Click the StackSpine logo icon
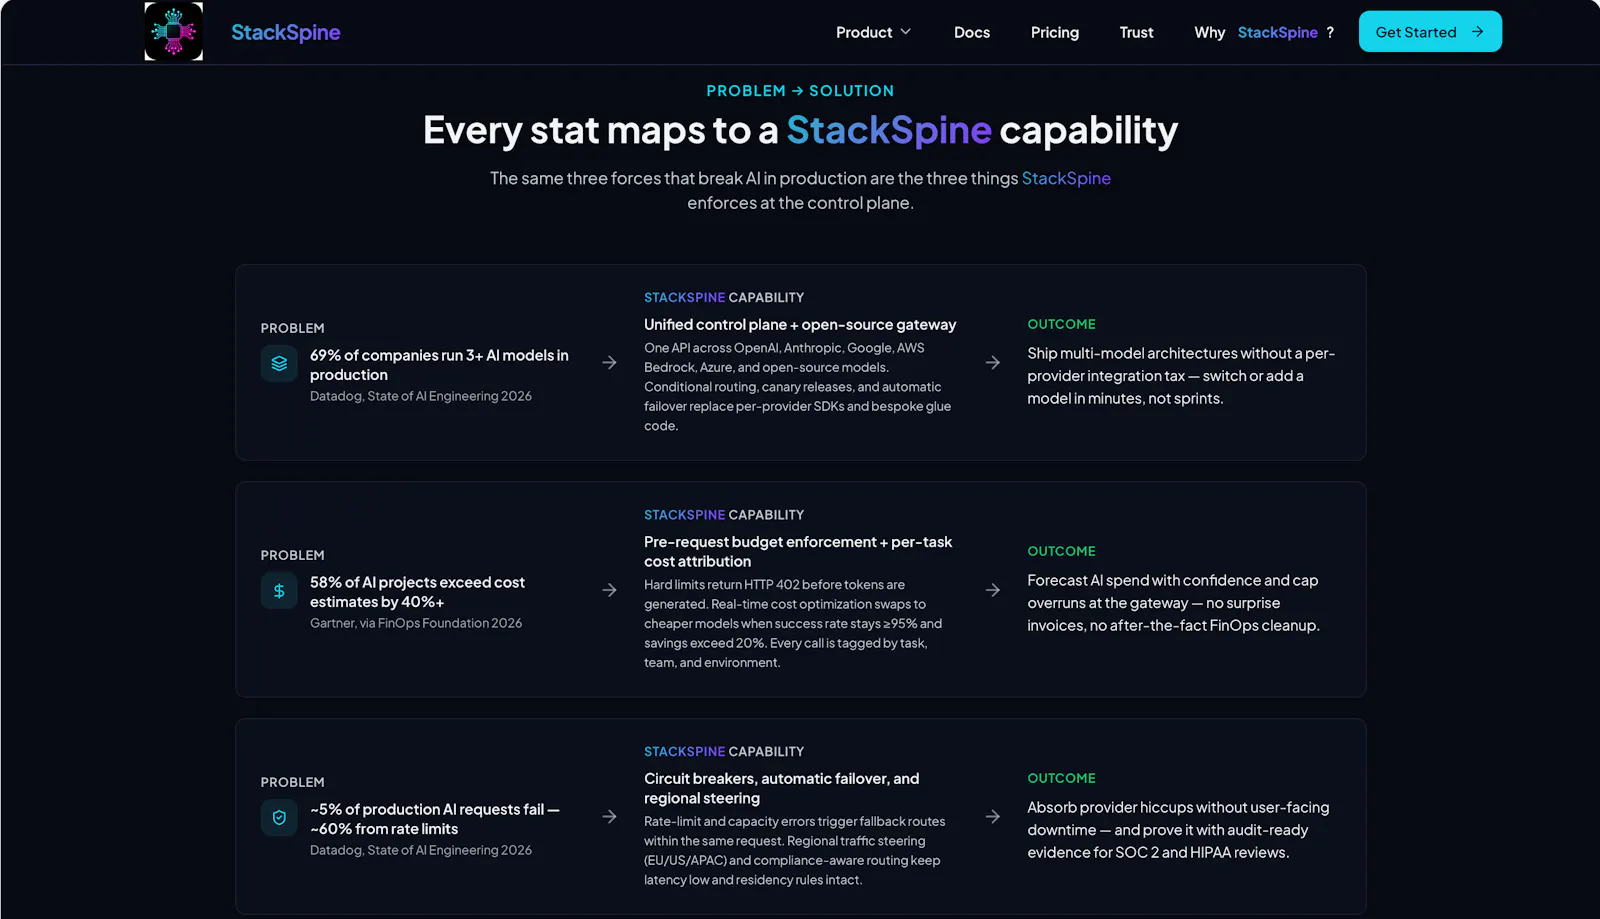This screenshot has width=1600, height=919. coord(173,32)
